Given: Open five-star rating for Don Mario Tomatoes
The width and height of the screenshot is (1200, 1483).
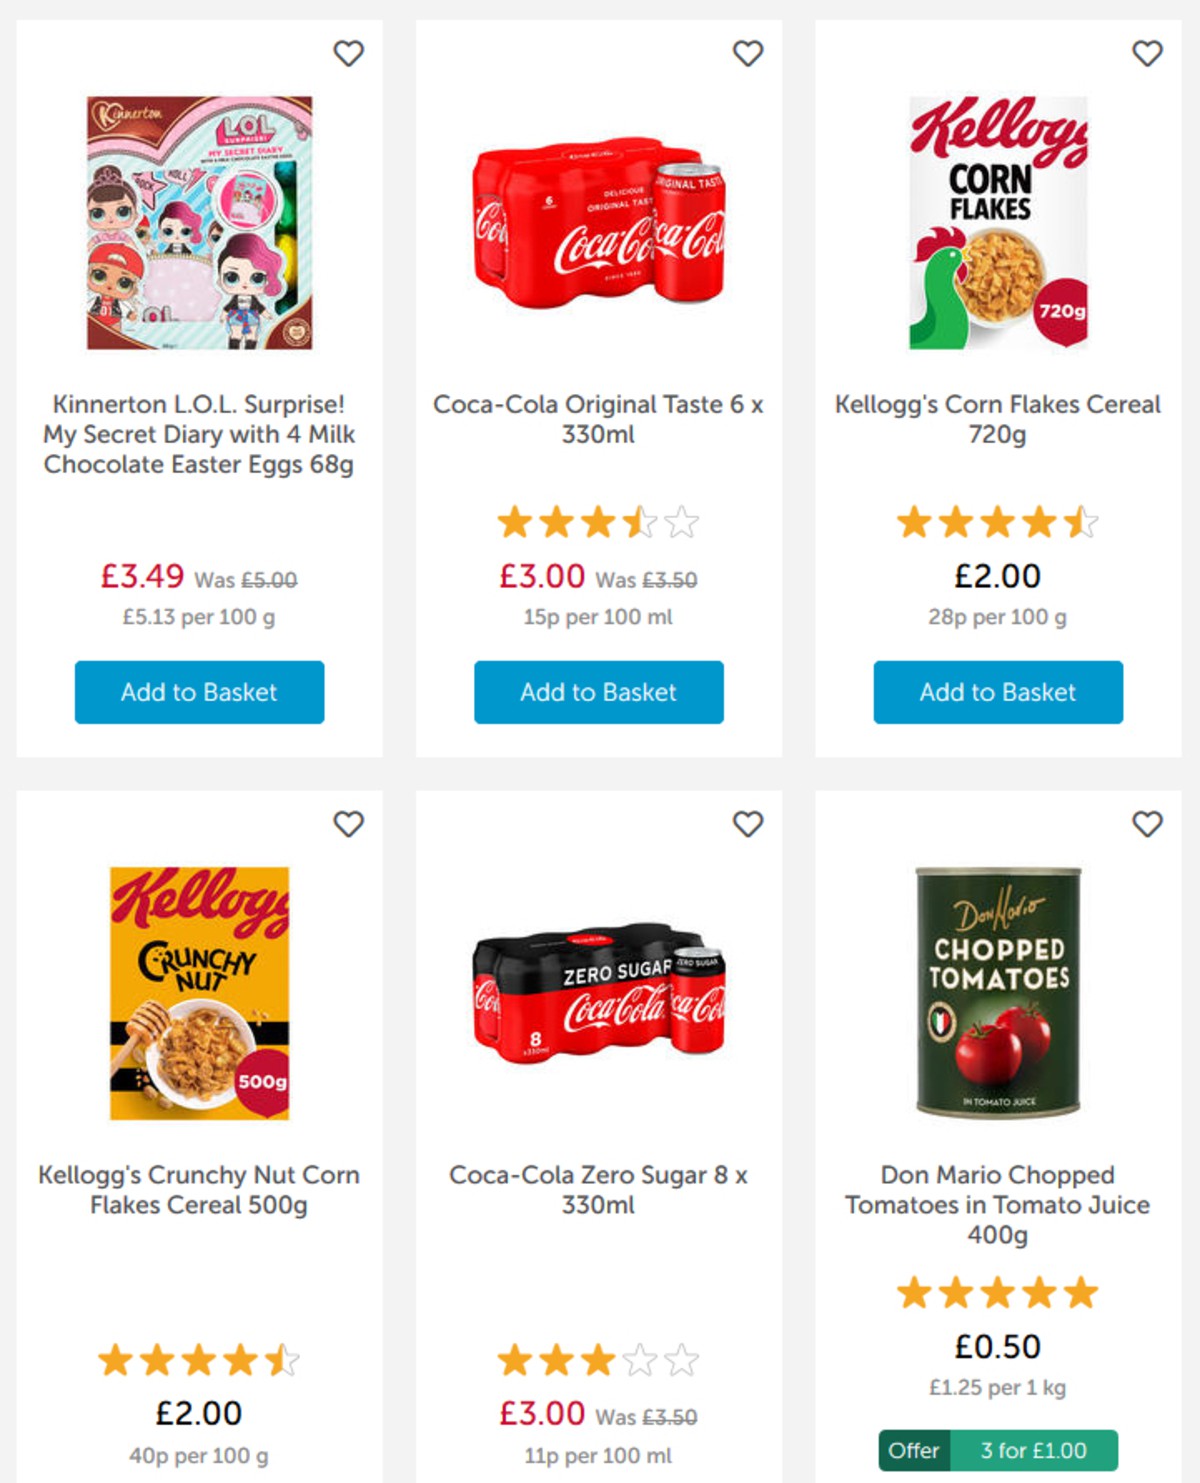Looking at the screenshot, I should coord(998,1293).
